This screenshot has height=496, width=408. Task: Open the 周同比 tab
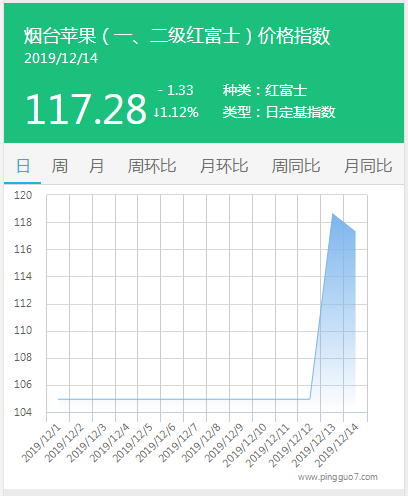tap(296, 166)
